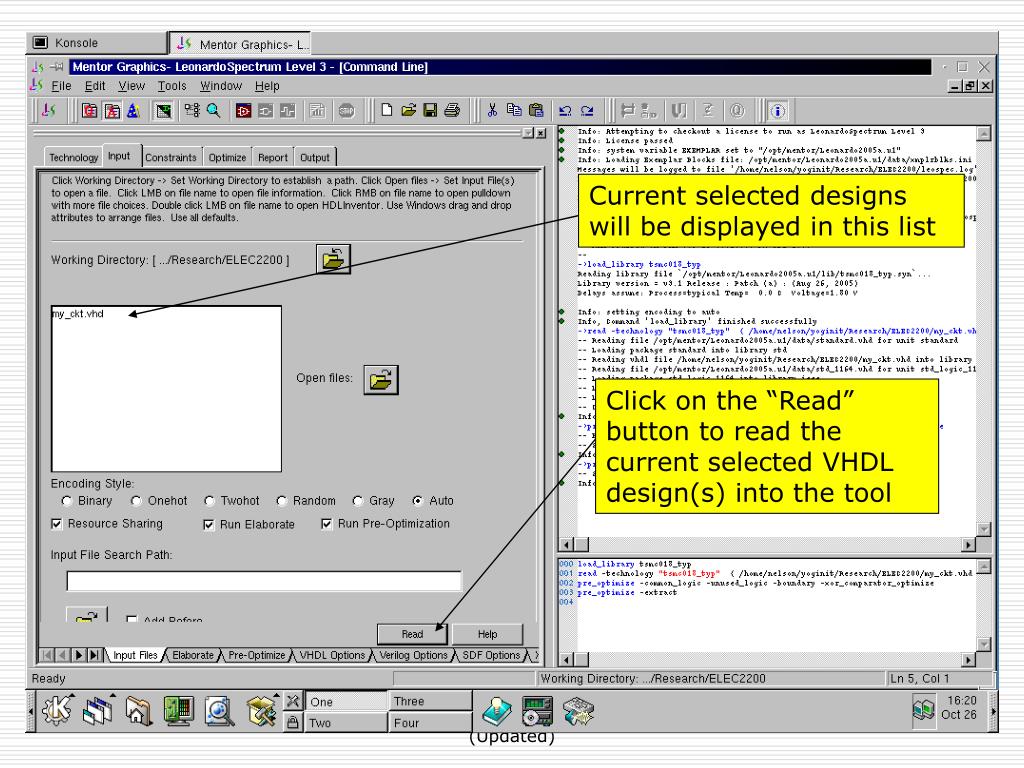The width and height of the screenshot is (1024, 768).
Task: Click the Redo arrow icon
Action: click(x=587, y=111)
